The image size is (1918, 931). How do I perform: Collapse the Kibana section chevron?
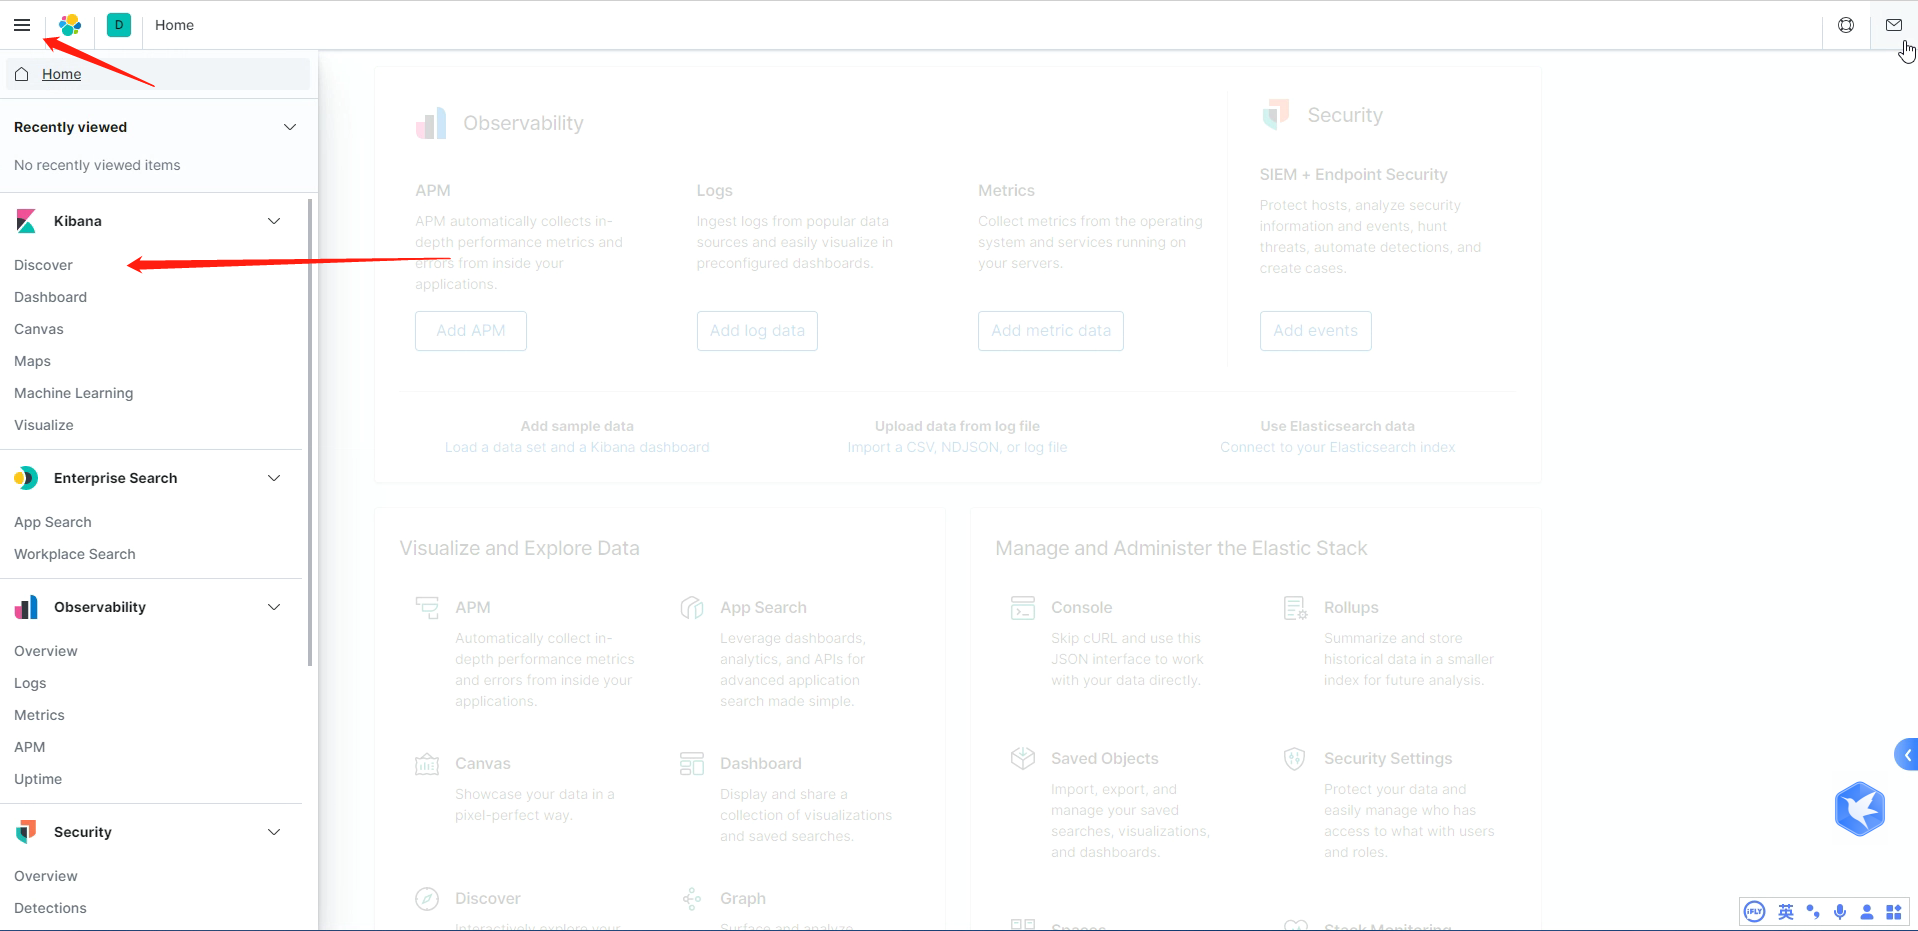click(x=274, y=221)
